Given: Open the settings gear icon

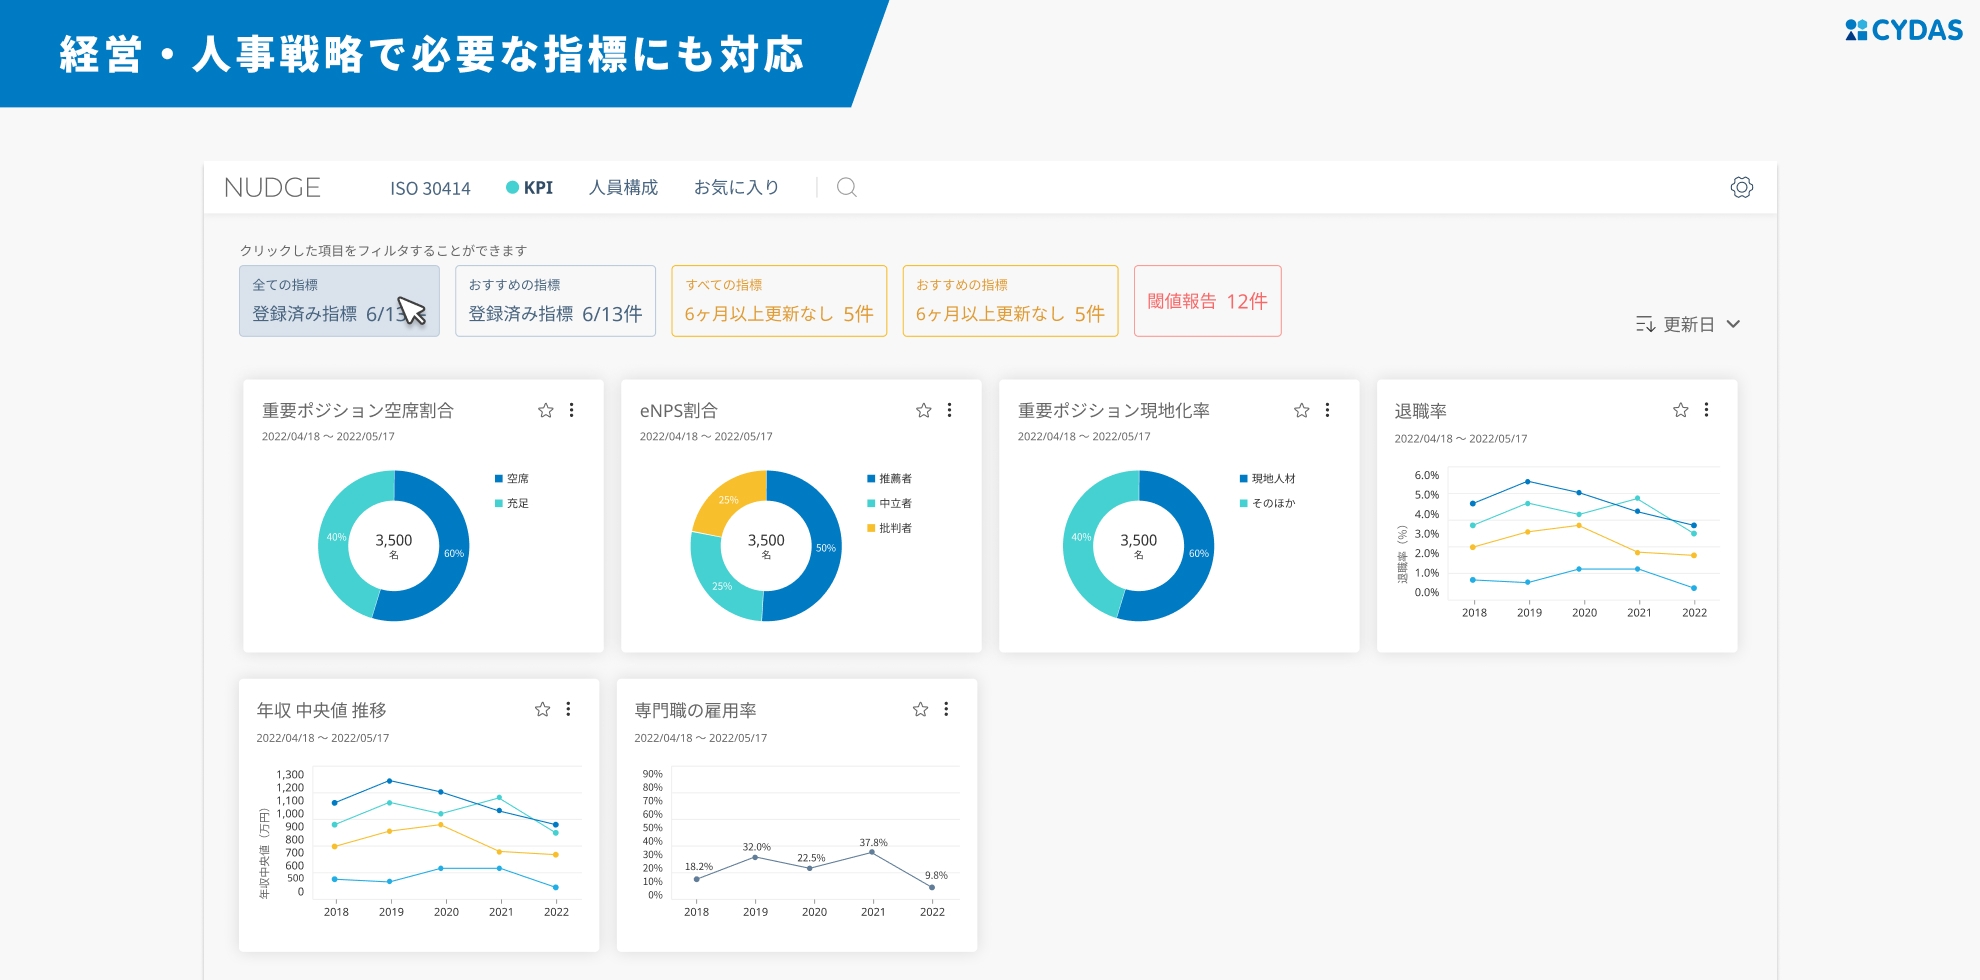Looking at the screenshot, I should [x=1741, y=187].
